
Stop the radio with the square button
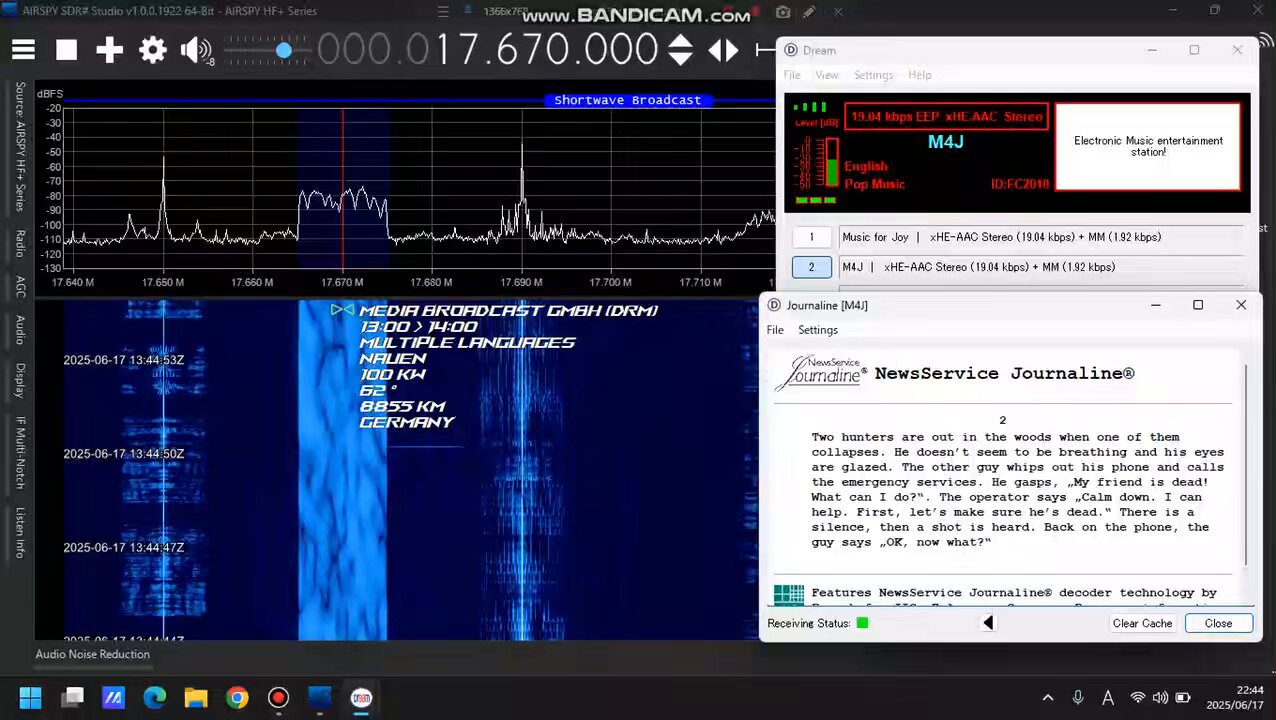click(66, 50)
